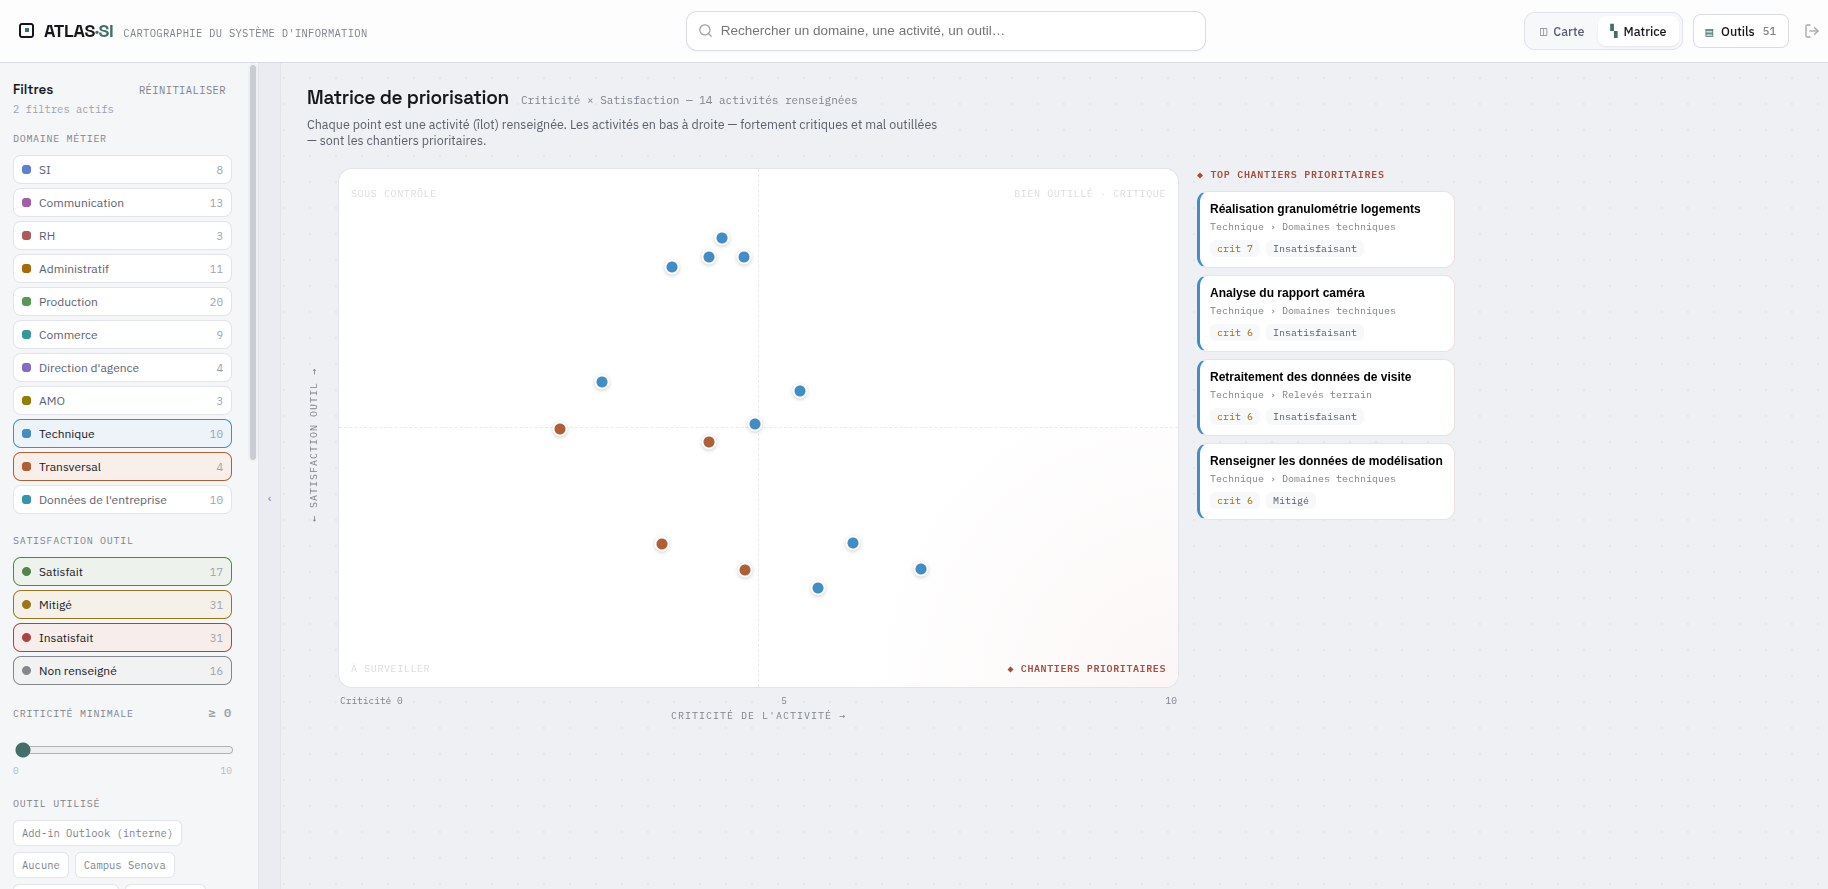Switch to the Carte view
Image resolution: width=1828 pixels, height=889 pixels.
(1562, 31)
